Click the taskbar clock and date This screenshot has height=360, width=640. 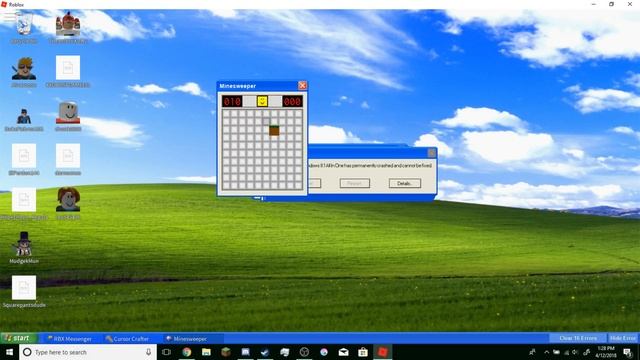pos(606,352)
